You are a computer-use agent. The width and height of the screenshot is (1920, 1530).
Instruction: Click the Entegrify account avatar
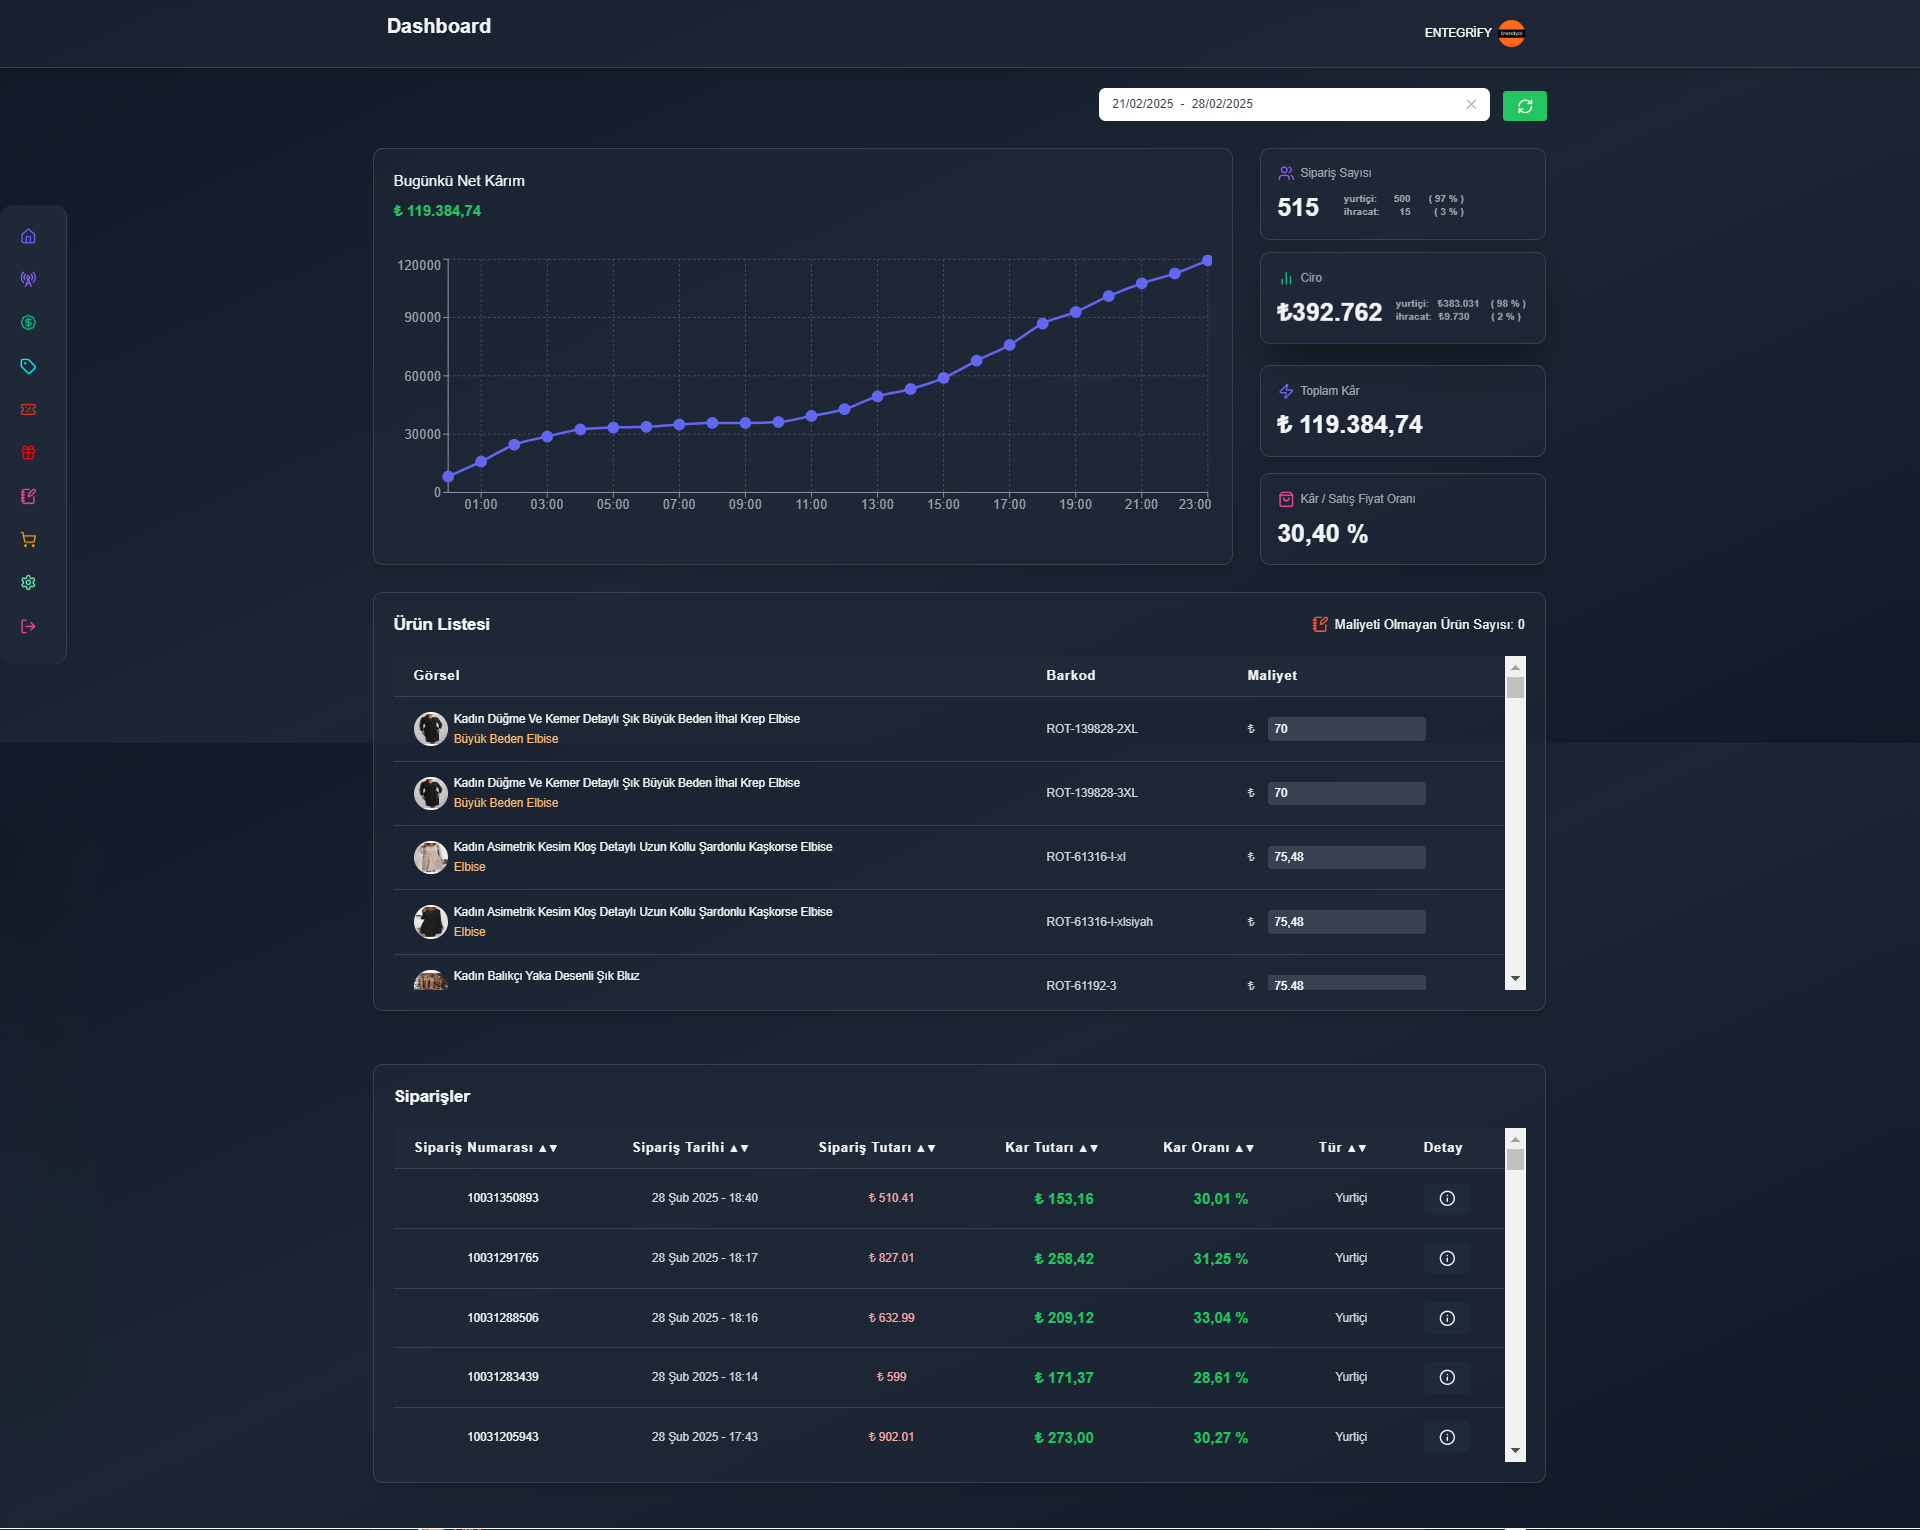(1511, 33)
